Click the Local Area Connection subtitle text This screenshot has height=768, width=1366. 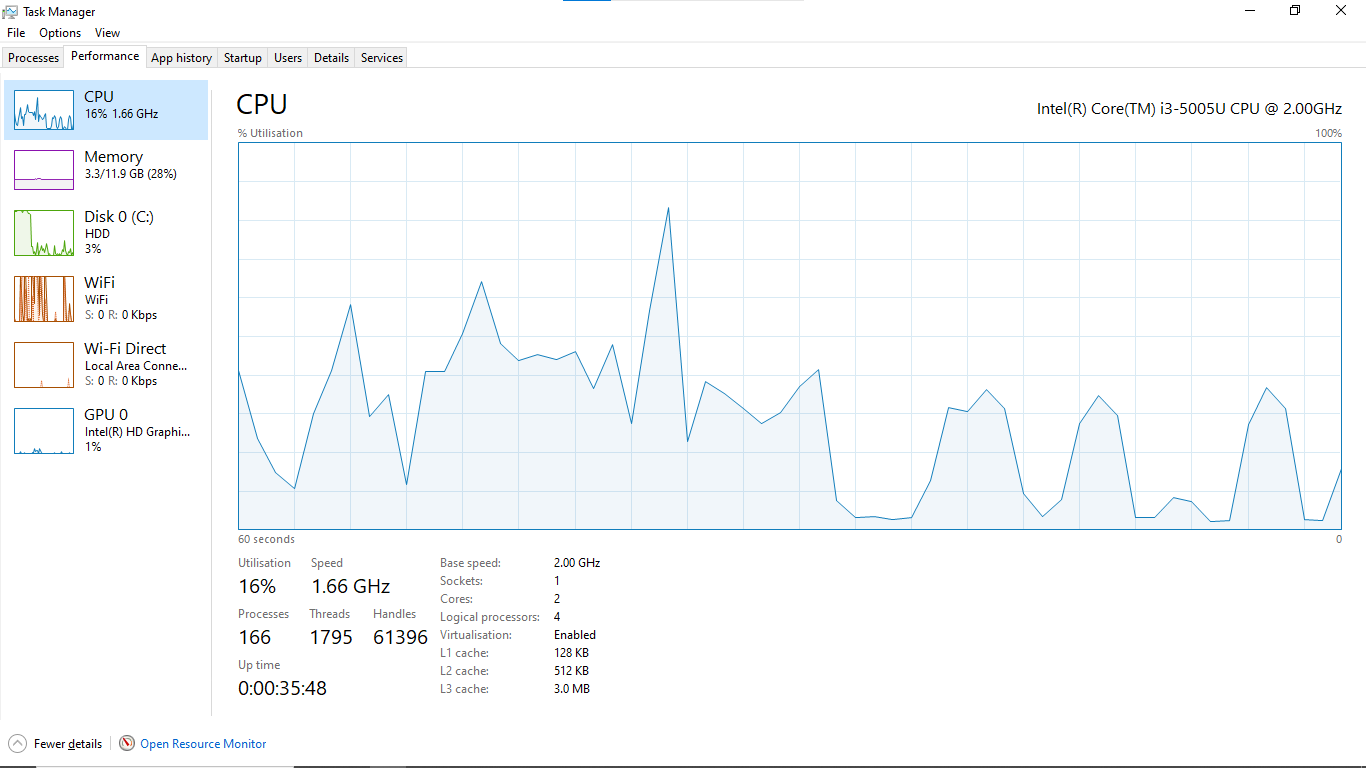click(136, 366)
